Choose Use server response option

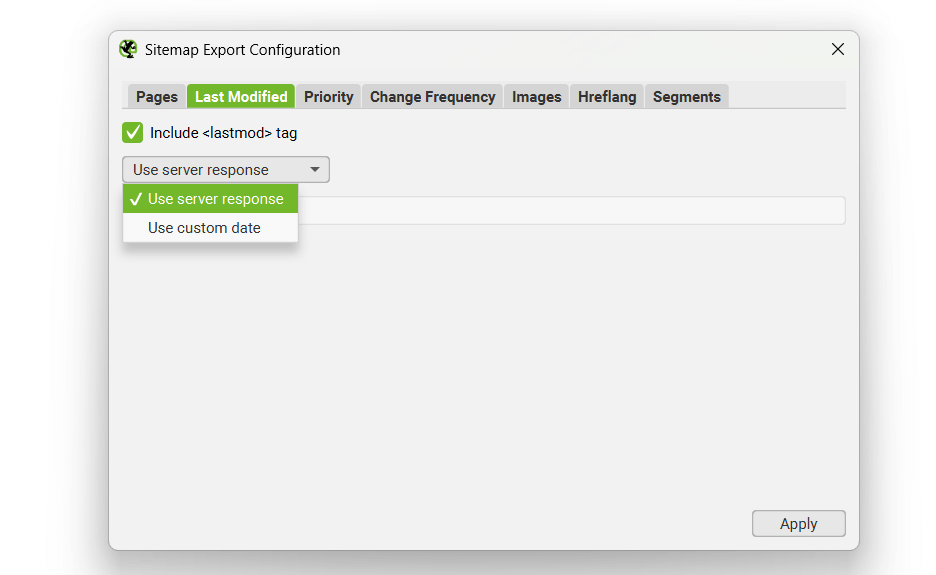[210, 199]
